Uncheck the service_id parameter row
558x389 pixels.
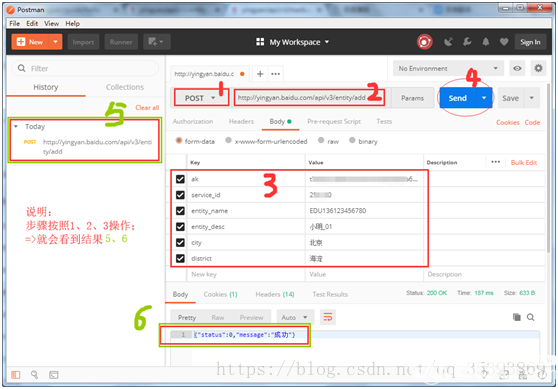click(x=180, y=195)
